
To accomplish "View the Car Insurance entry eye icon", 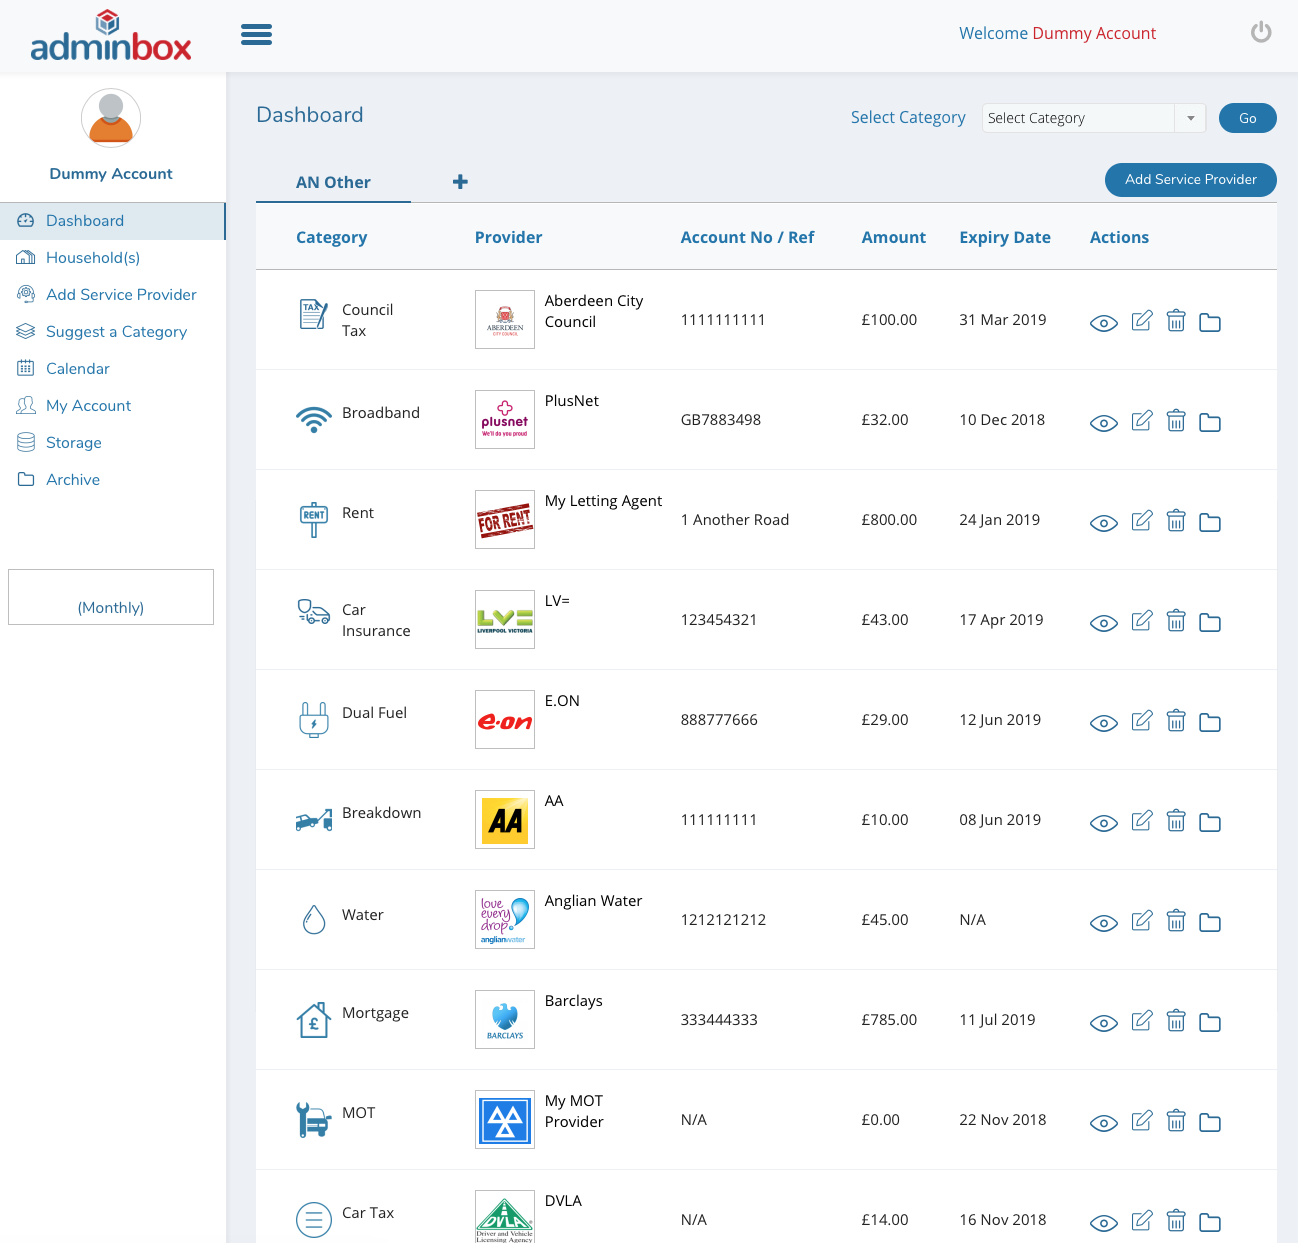I will point(1103,623).
